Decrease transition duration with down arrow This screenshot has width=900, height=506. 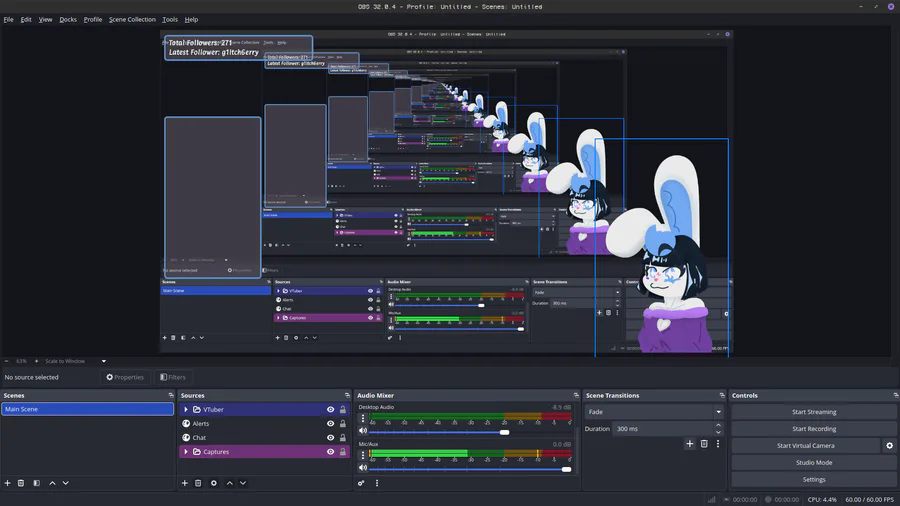coord(718,432)
